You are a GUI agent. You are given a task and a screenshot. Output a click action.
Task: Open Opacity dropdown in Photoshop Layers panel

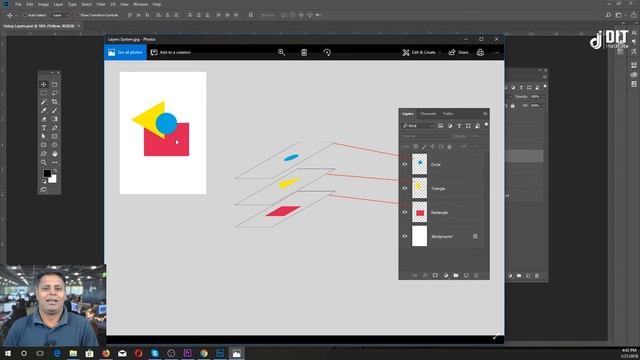coord(544,97)
